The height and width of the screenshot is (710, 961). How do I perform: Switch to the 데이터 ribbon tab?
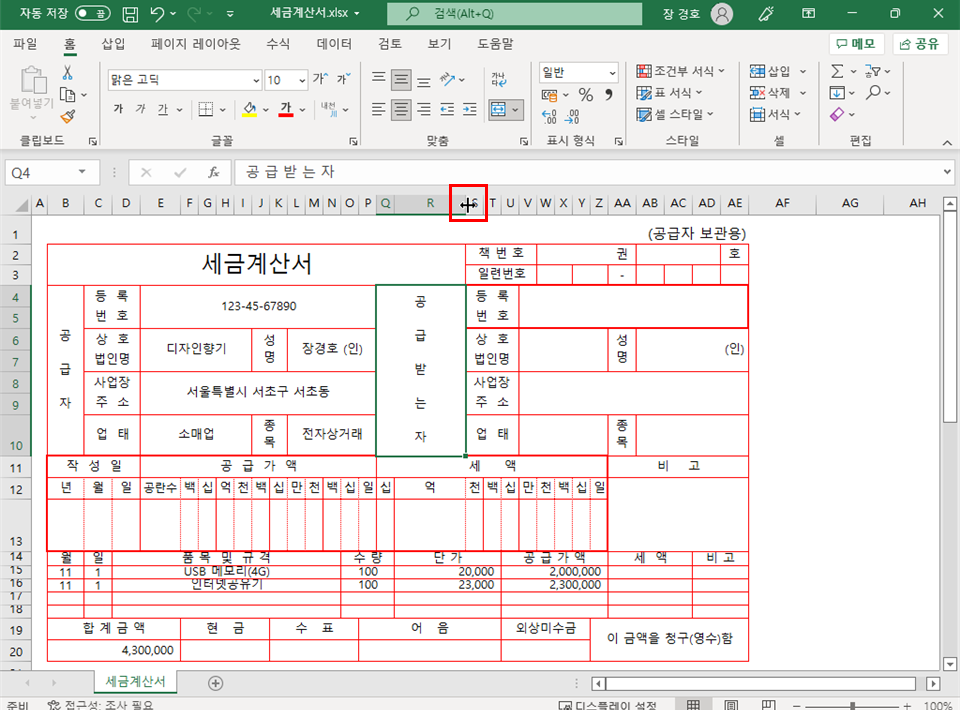[334, 44]
